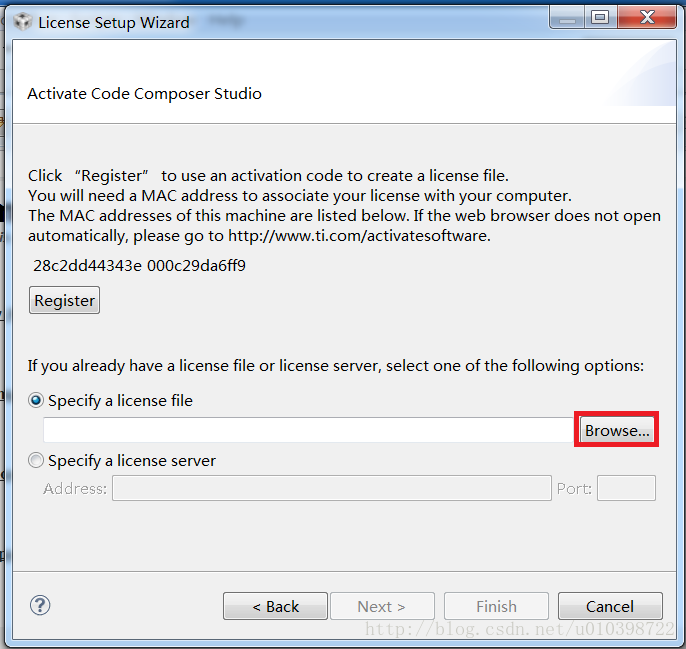Click the License Setup Wizard title icon
The image size is (686, 649).
click(23, 21)
